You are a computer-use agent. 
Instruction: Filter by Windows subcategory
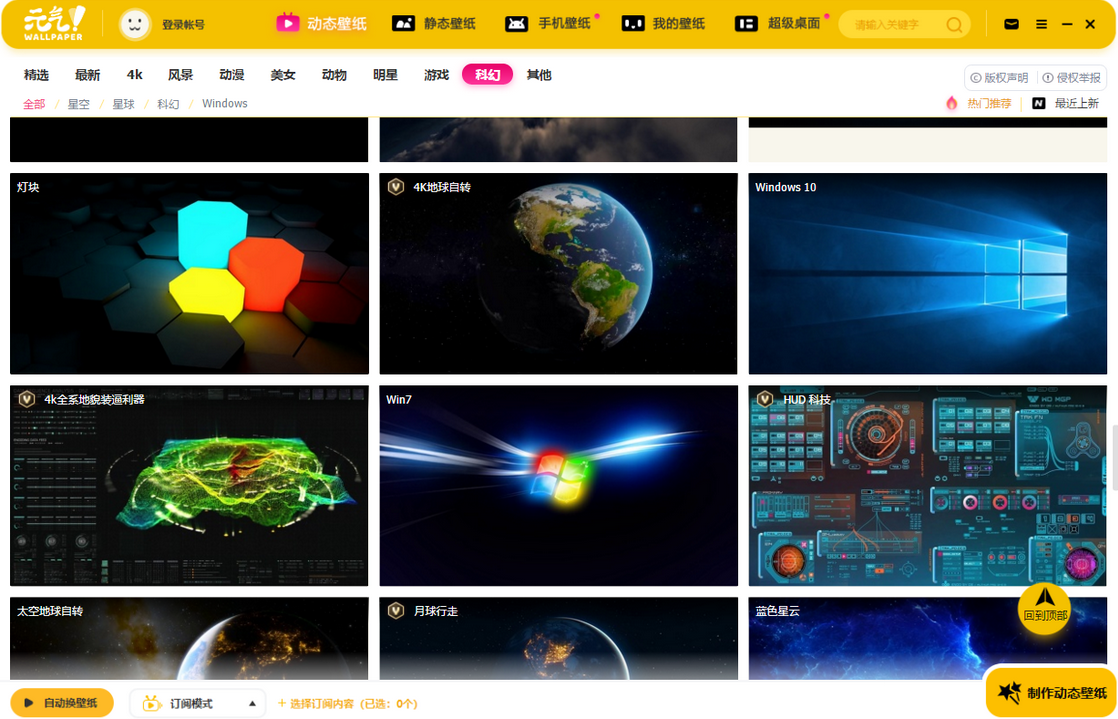point(225,103)
